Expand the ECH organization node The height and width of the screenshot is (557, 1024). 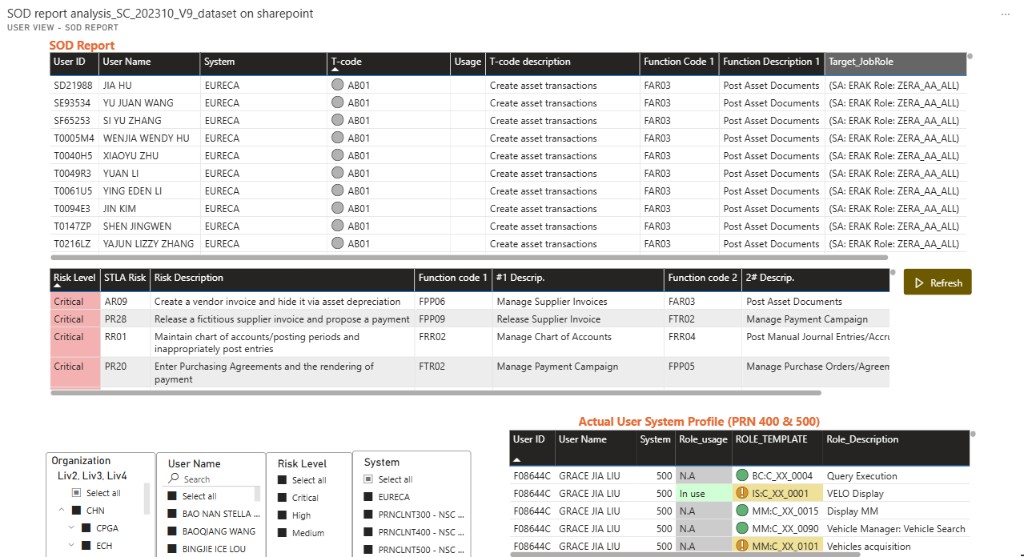pos(71,545)
